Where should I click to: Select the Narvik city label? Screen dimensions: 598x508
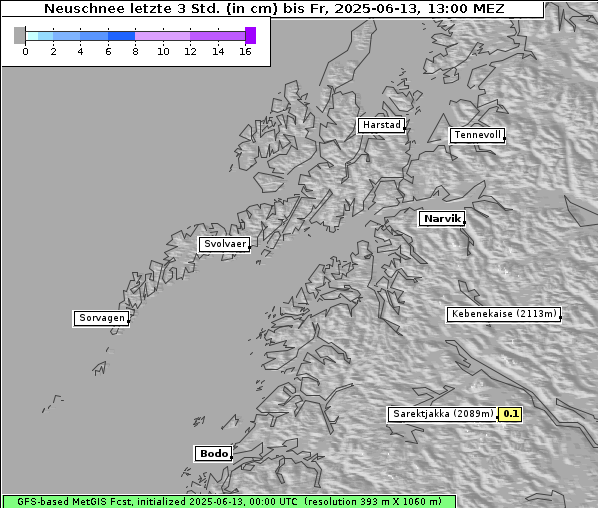click(x=442, y=219)
